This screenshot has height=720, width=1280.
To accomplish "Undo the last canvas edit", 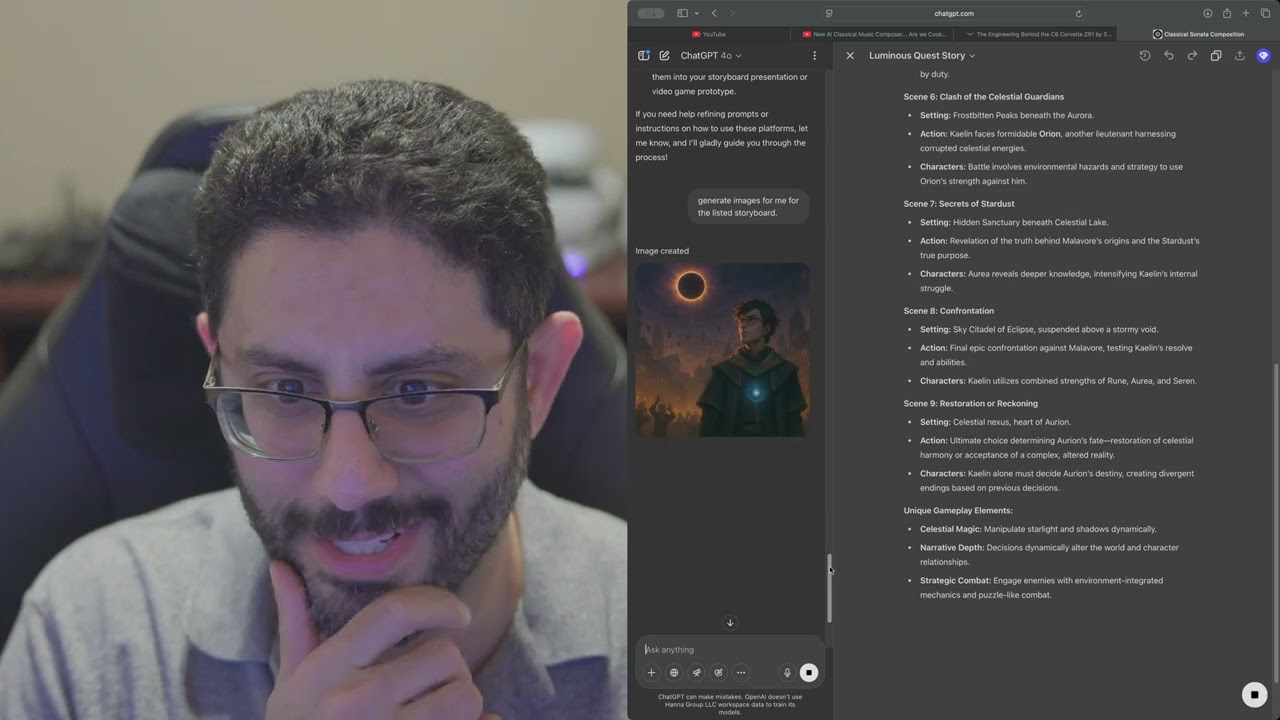I will [1168, 56].
